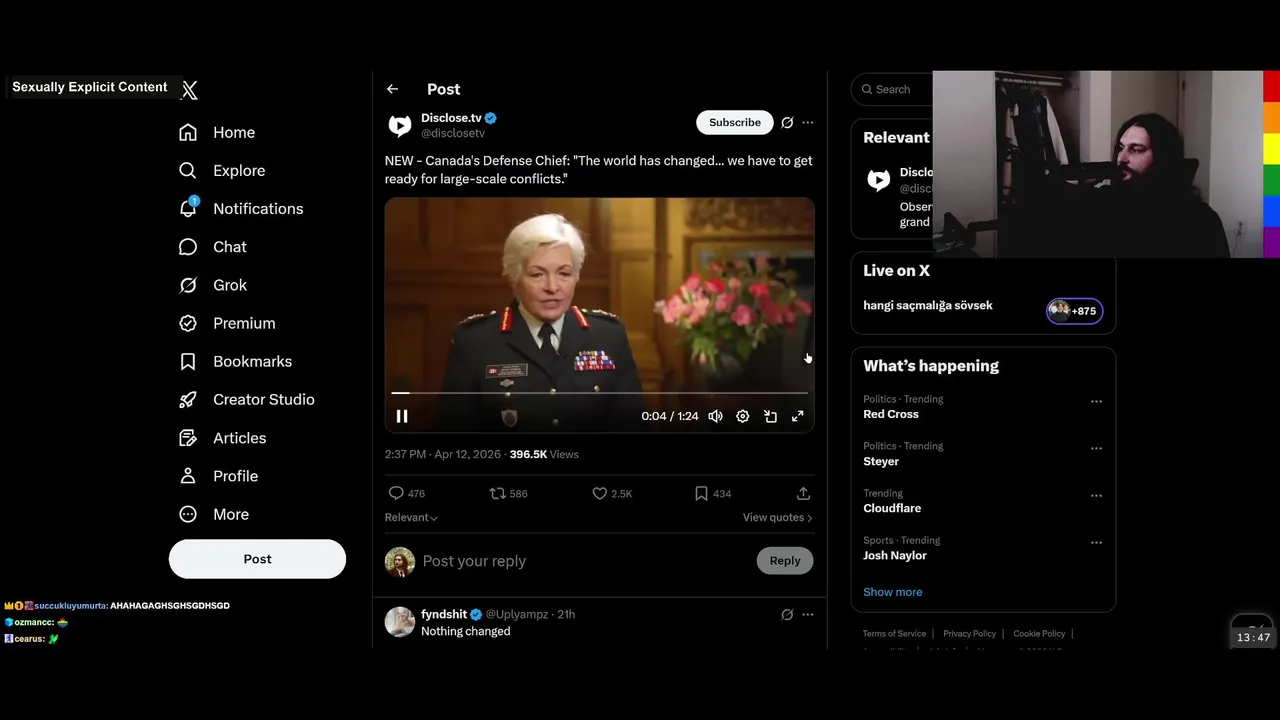Open Josh Naylor trending topic
The height and width of the screenshot is (720, 1280).
[x=895, y=555]
